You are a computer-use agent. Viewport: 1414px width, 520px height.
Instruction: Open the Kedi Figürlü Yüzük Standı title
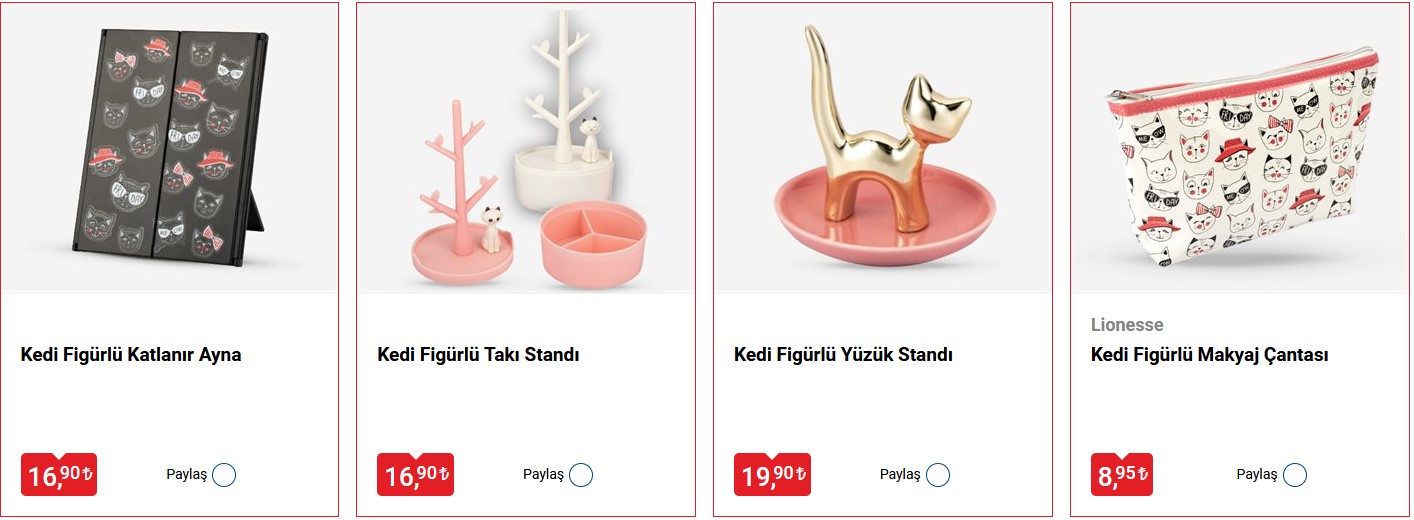pos(843,355)
